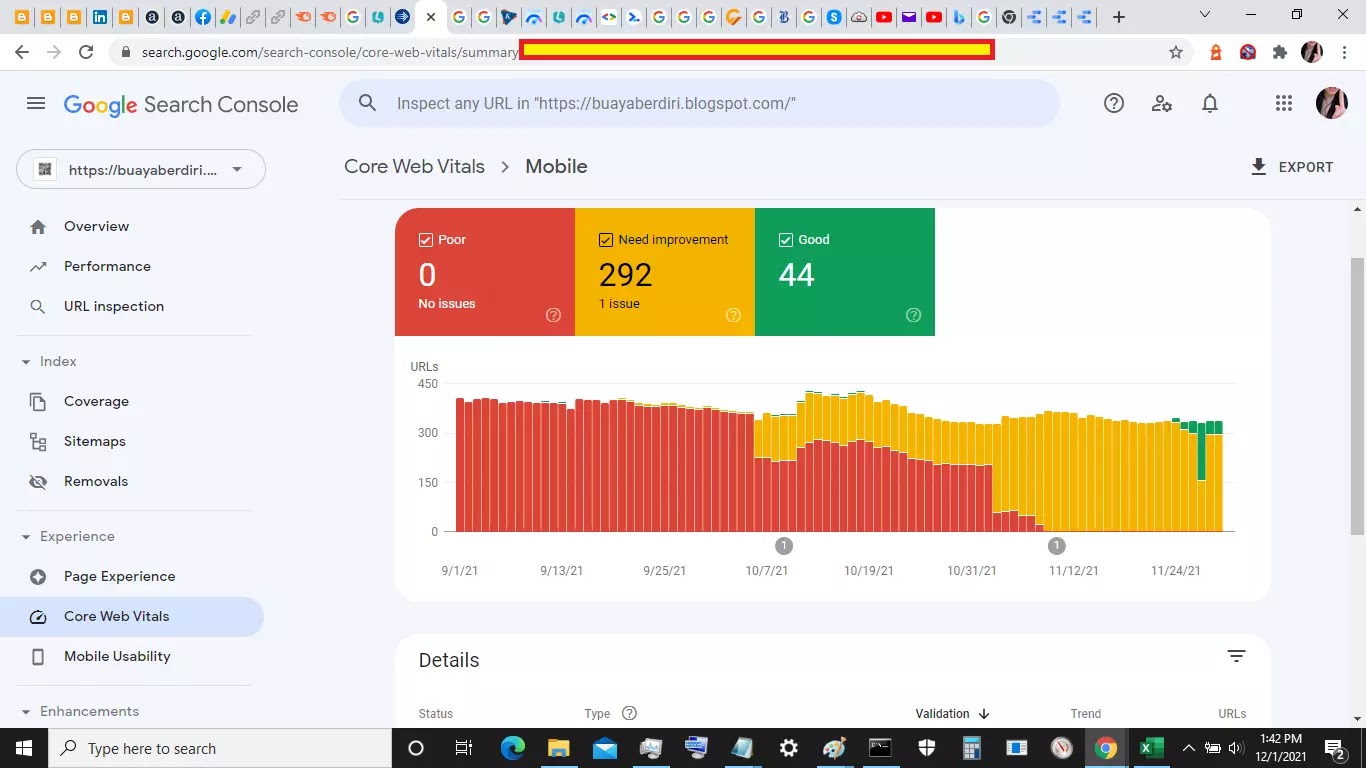
Task: Collapse the Index section
Action: point(26,362)
